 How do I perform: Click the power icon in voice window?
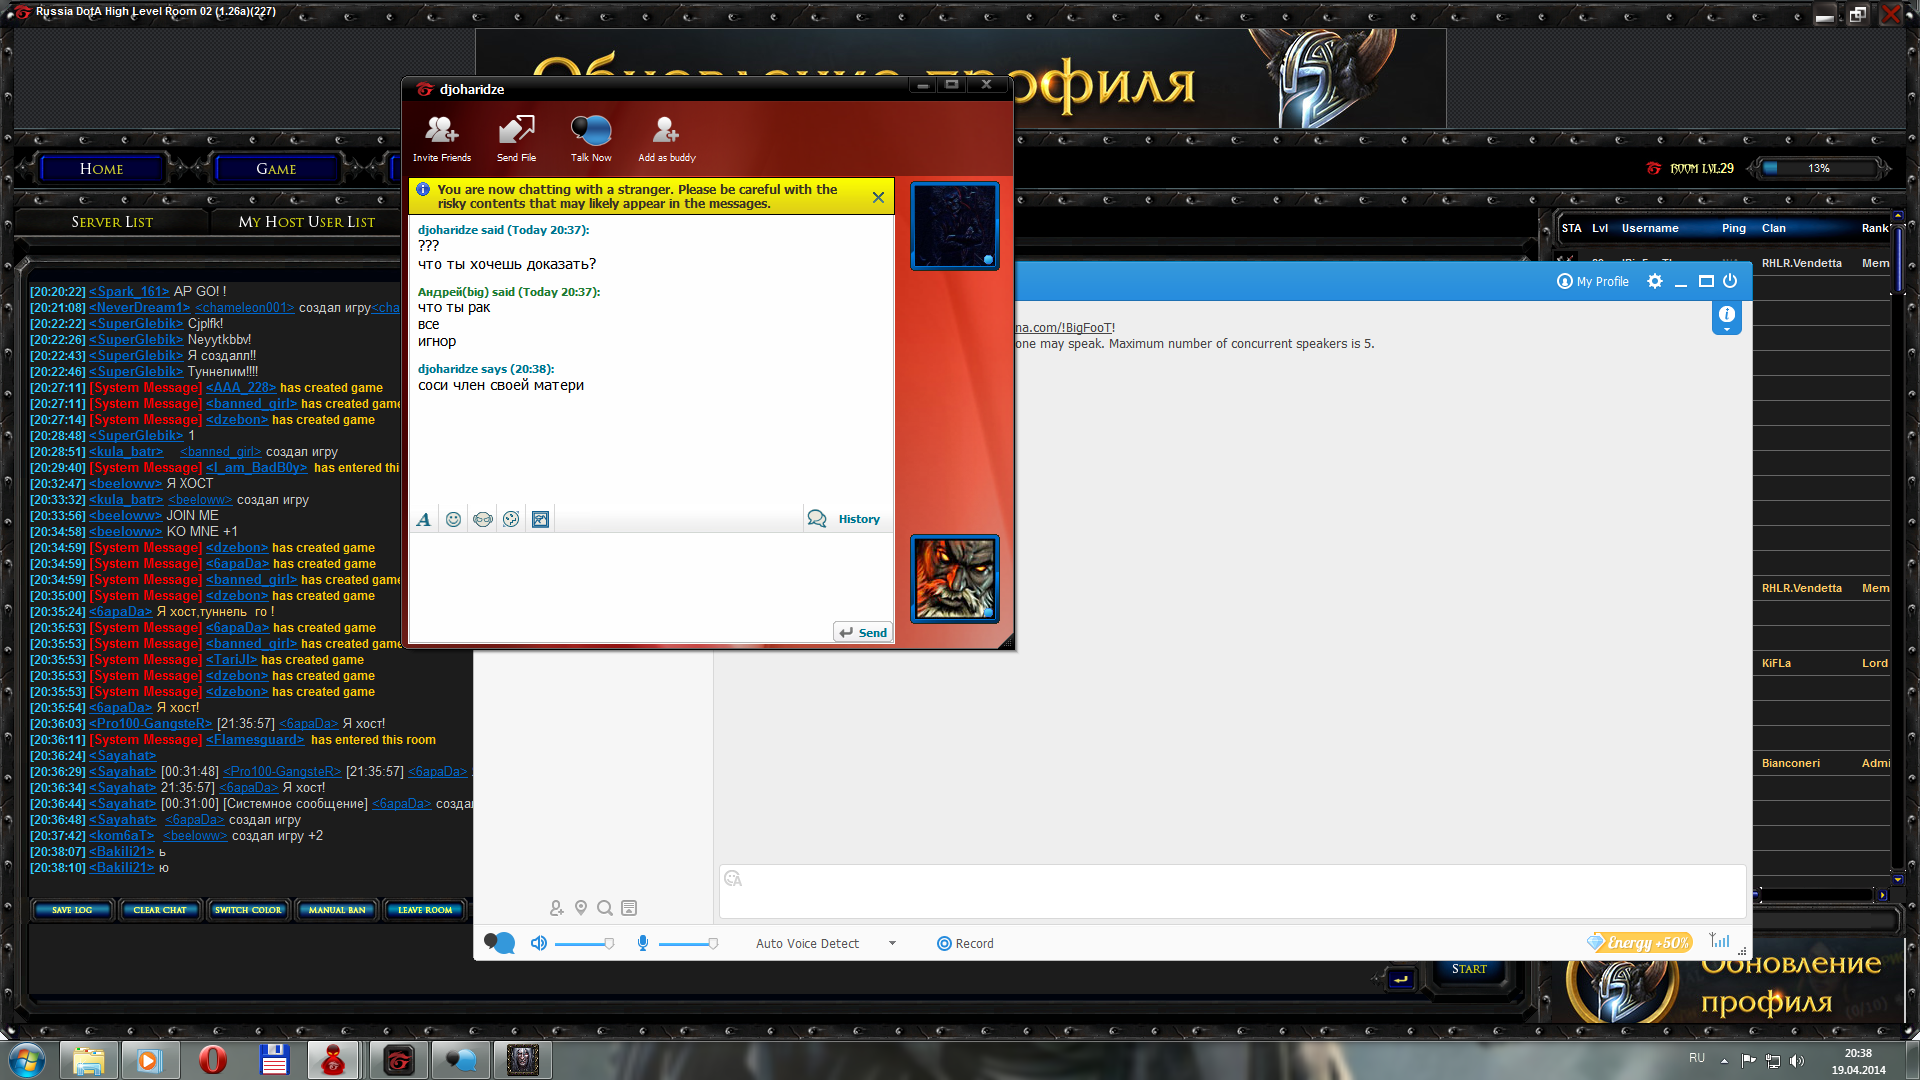coord(1730,282)
